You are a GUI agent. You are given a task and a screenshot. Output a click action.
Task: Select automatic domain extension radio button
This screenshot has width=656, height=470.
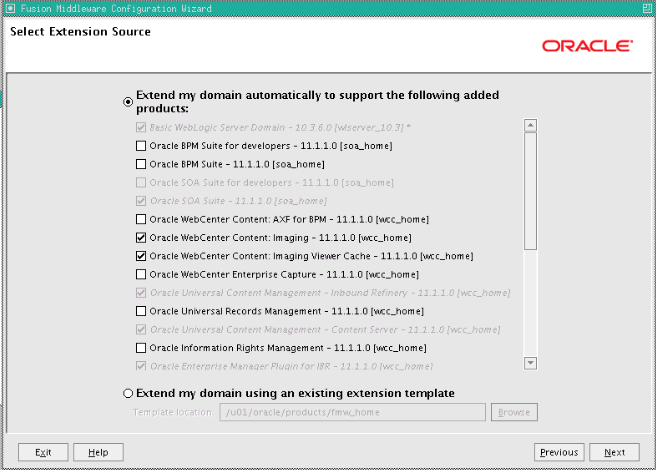[128, 102]
